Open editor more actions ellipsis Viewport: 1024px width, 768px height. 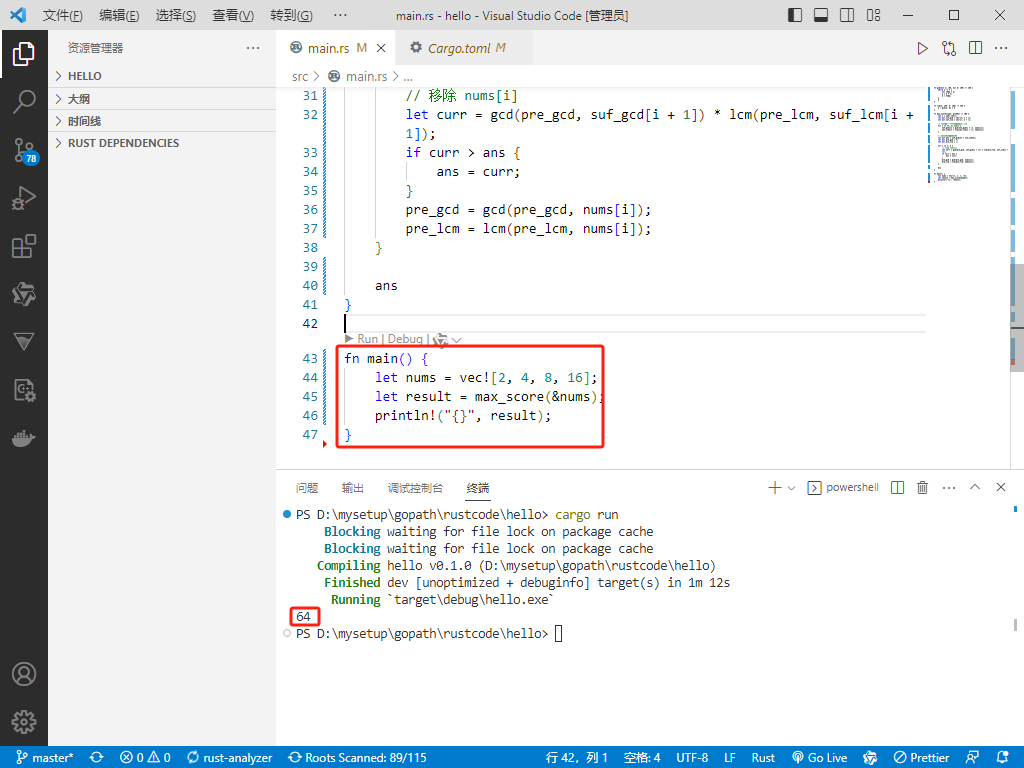click(x=1000, y=48)
